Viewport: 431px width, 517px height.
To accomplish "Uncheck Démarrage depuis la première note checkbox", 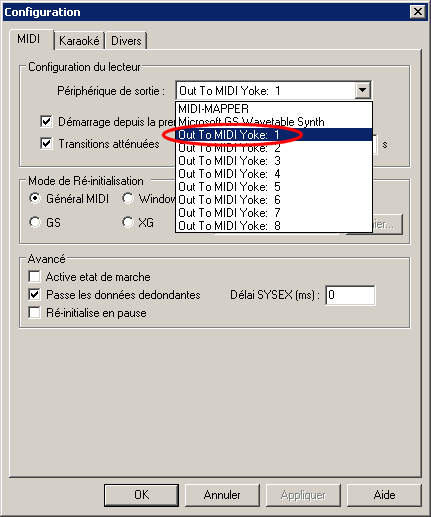I will [46, 121].
